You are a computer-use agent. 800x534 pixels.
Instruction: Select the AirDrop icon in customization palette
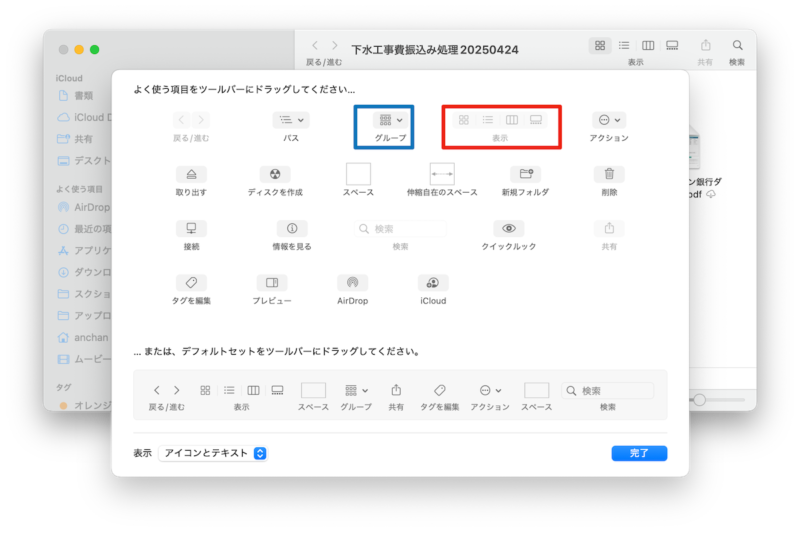tap(351, 283)
